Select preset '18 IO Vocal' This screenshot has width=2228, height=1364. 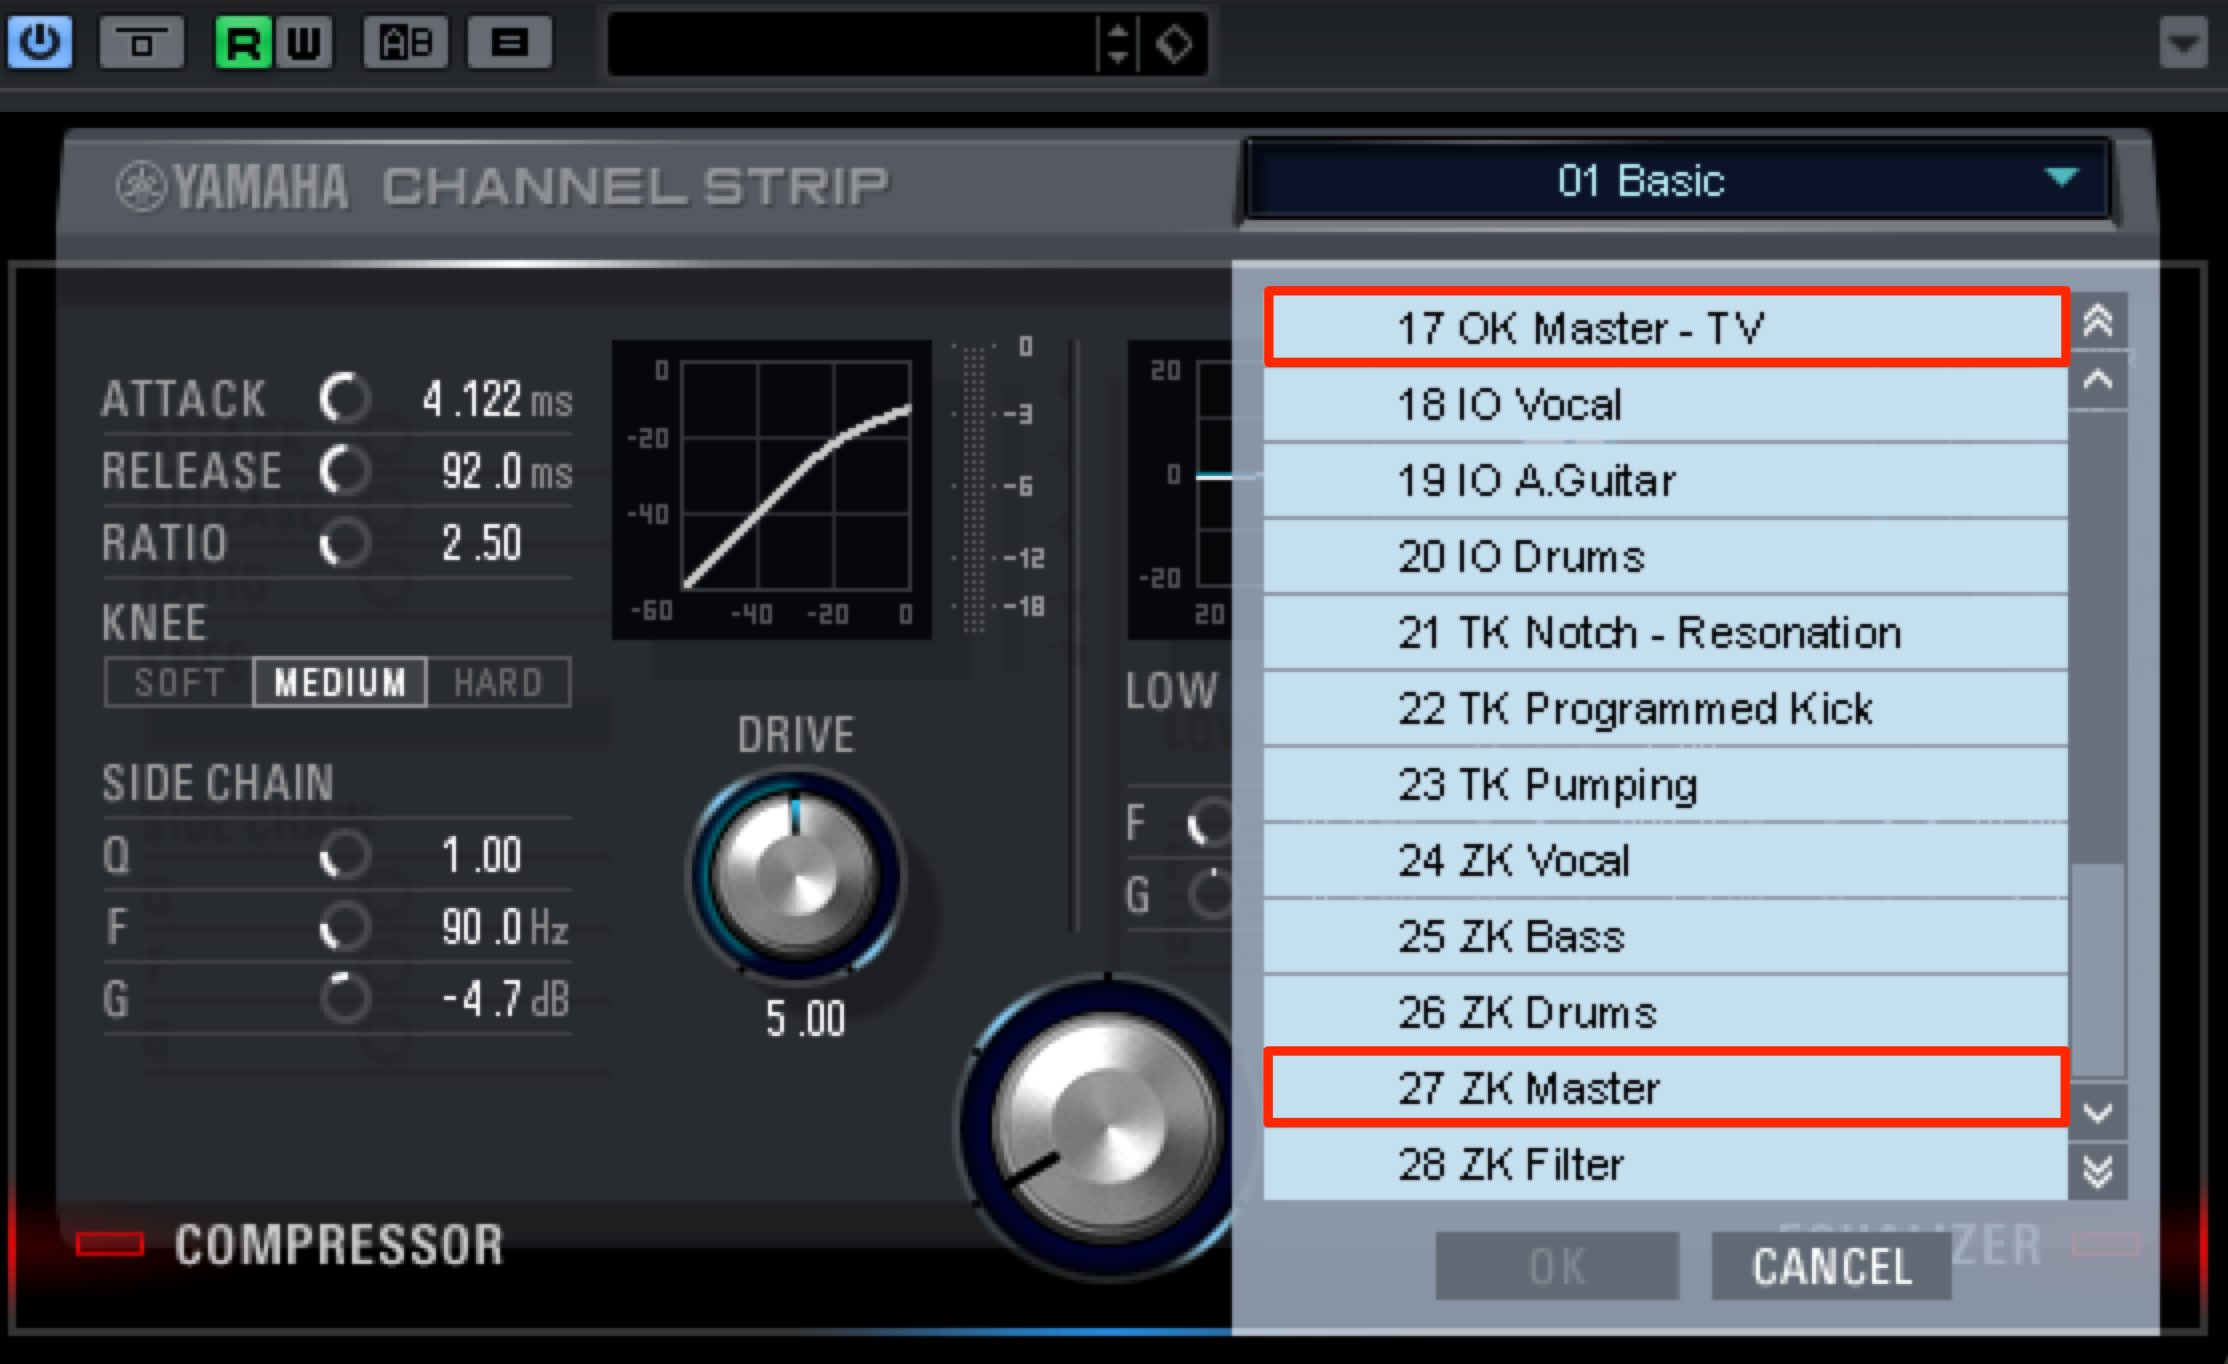pos(1666,405)
